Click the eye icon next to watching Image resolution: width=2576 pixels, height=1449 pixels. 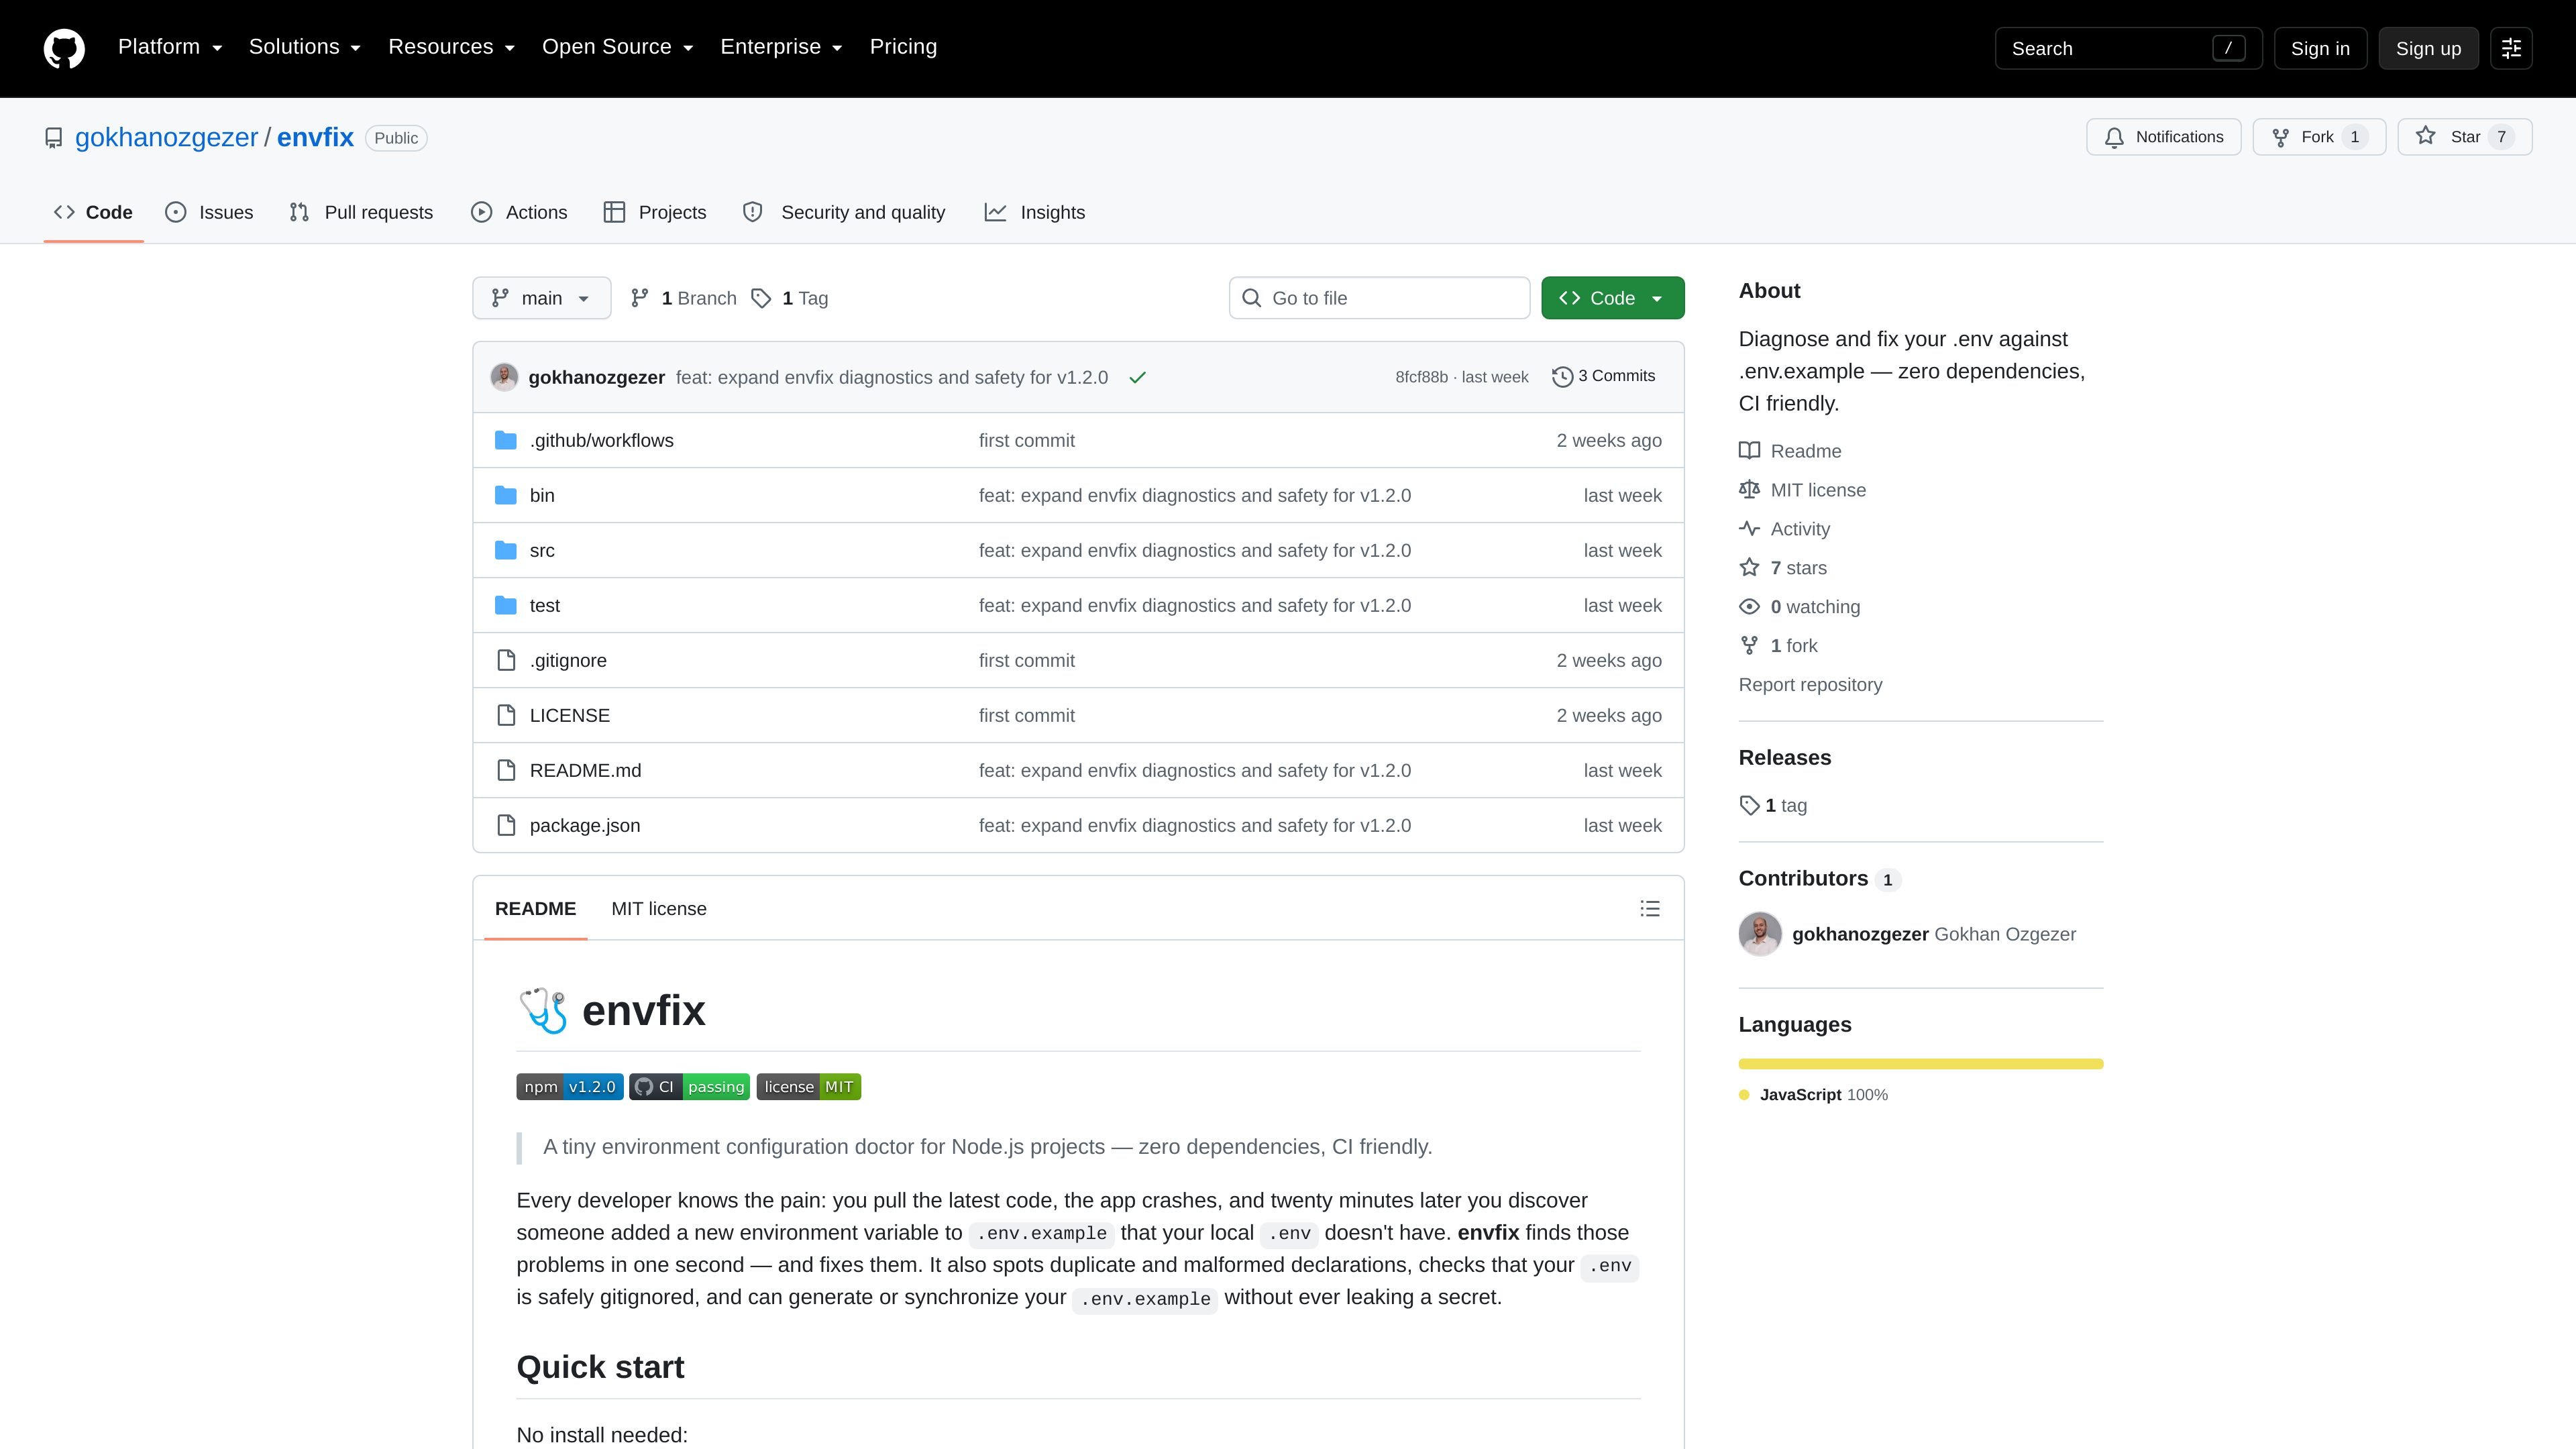pyautogui.click(x=1749, y=607)
